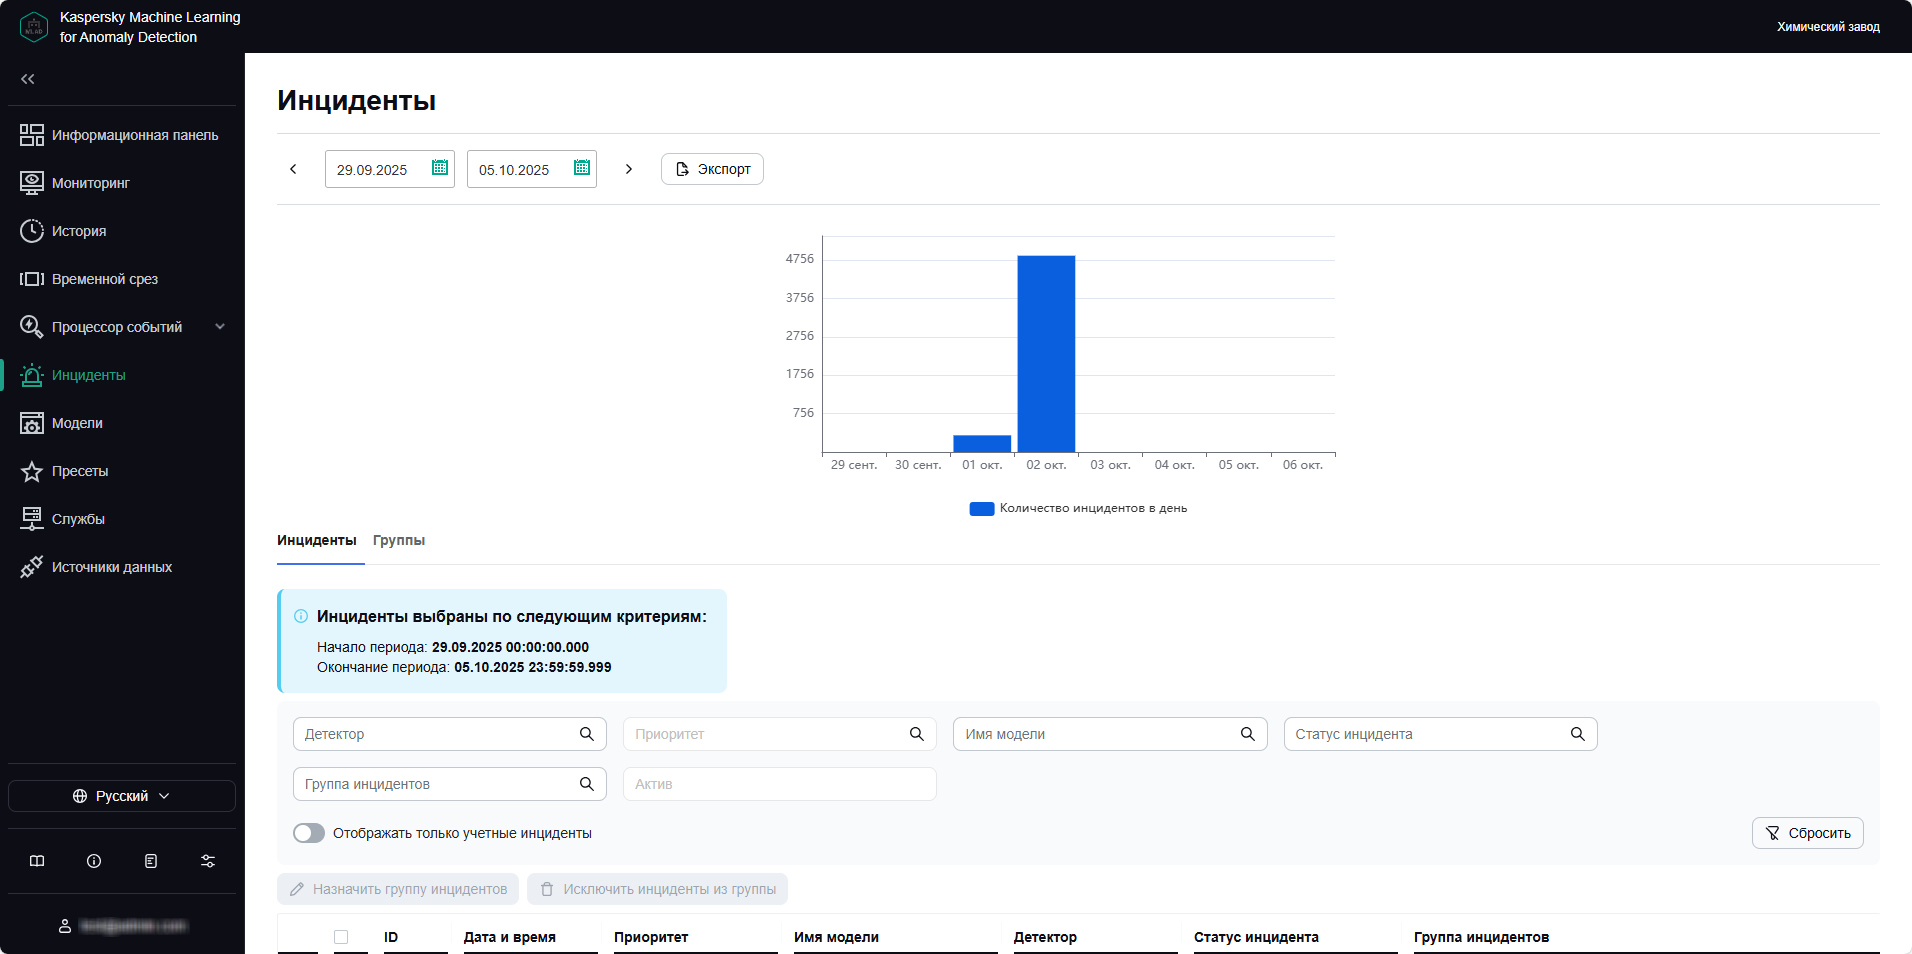Open start date calendar picker icon
Screen dimensions: 1912x954
439,168
